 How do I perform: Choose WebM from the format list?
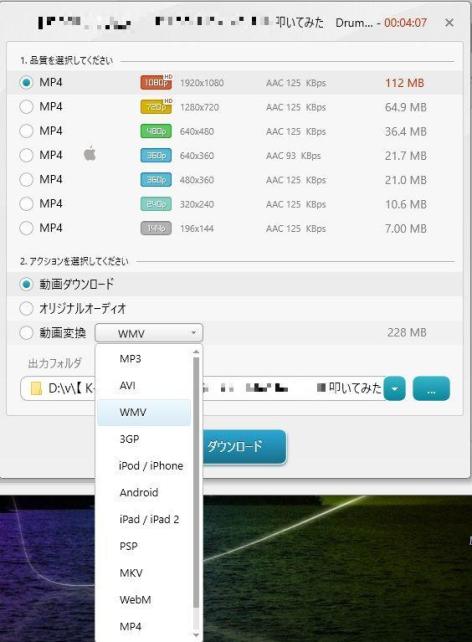click(x=144, y=600)
